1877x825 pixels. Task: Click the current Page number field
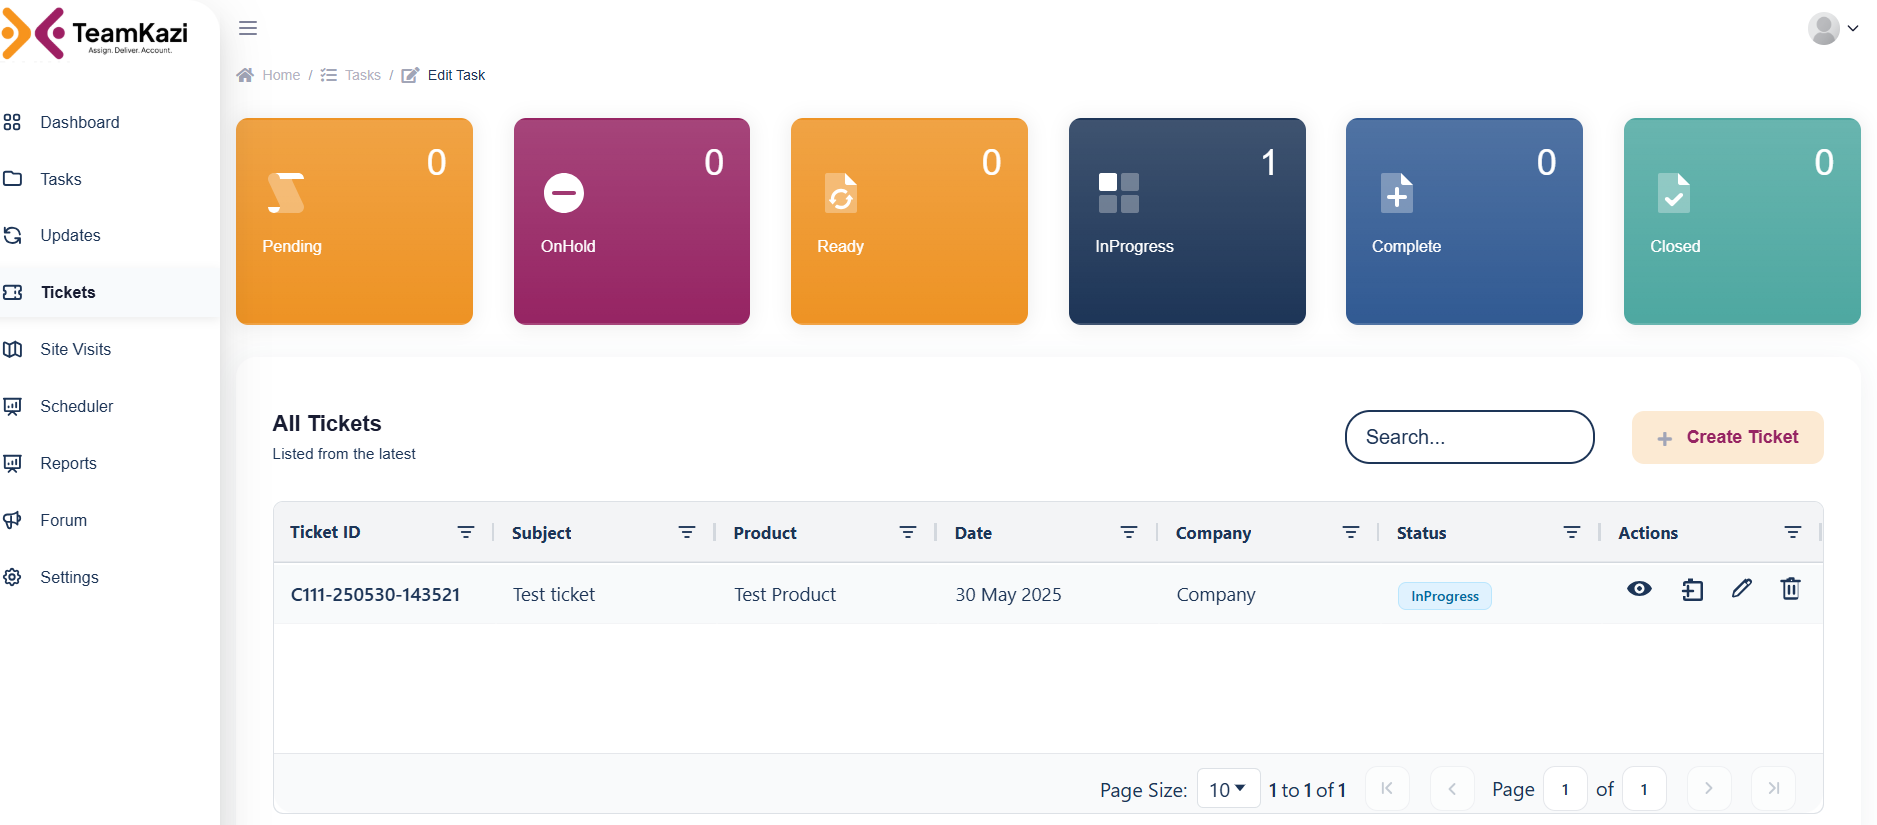tap(1565, 789)
